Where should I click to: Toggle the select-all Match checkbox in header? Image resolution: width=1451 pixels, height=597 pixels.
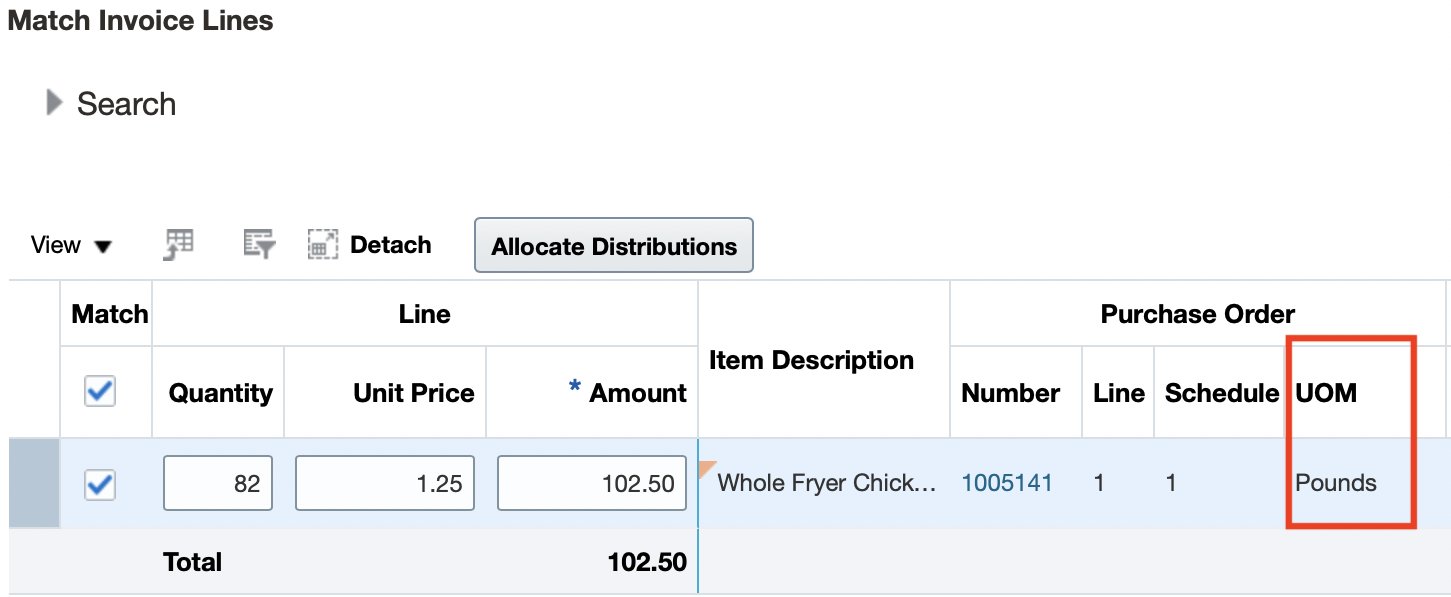[x=100, y=392]
